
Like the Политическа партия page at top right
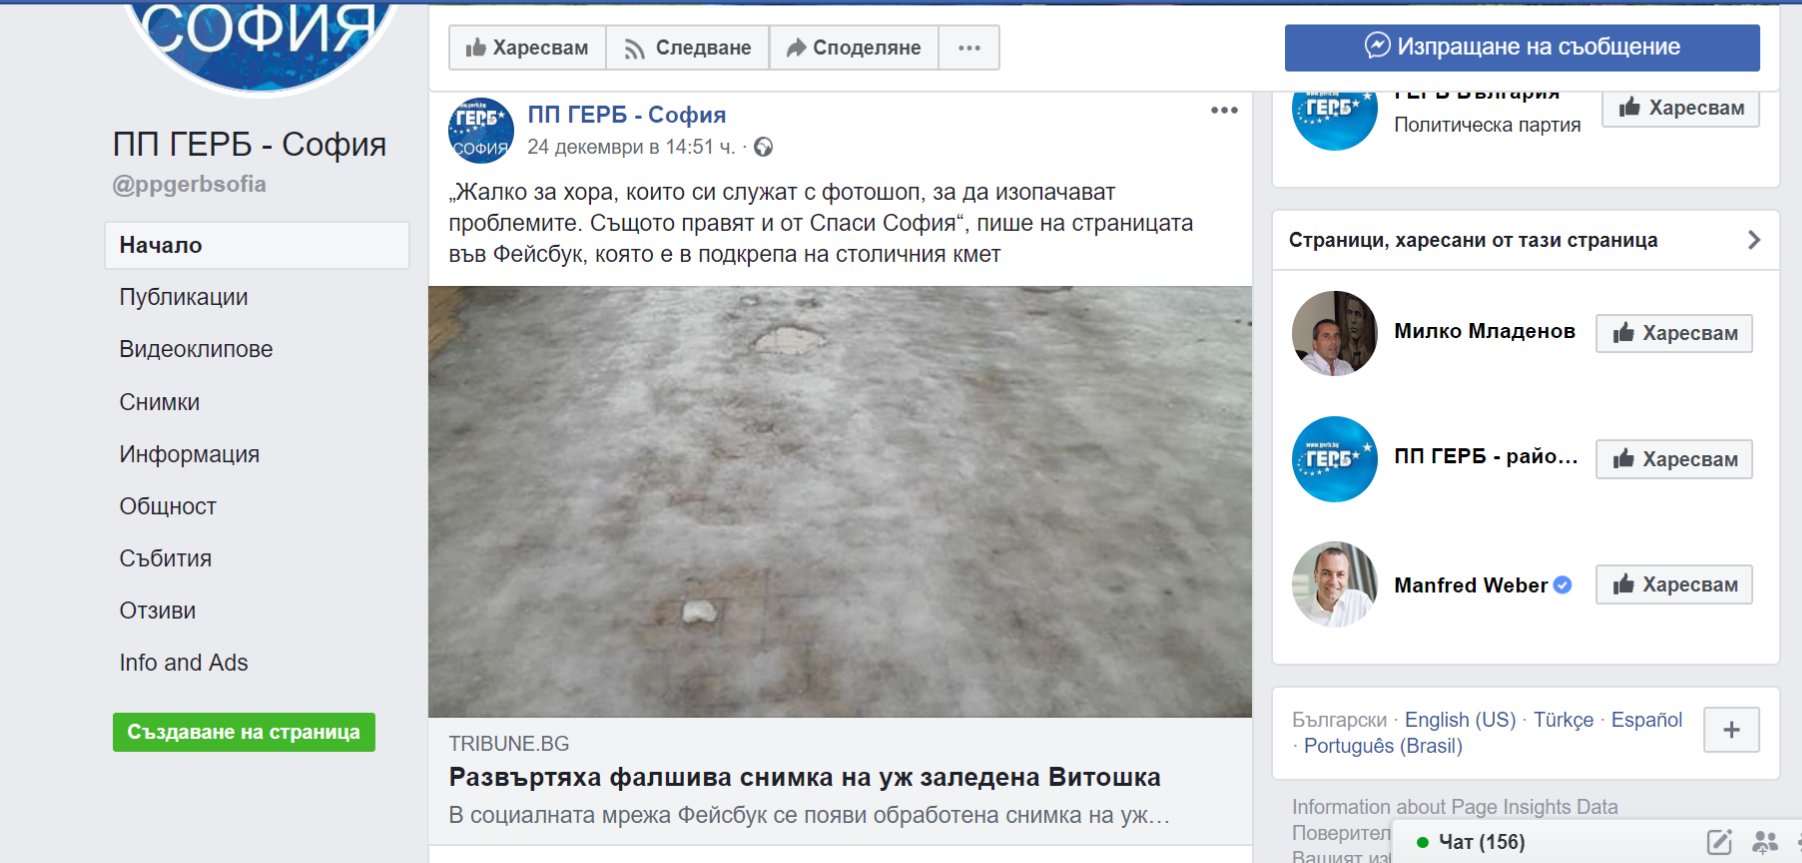(x=1680, y=107)
